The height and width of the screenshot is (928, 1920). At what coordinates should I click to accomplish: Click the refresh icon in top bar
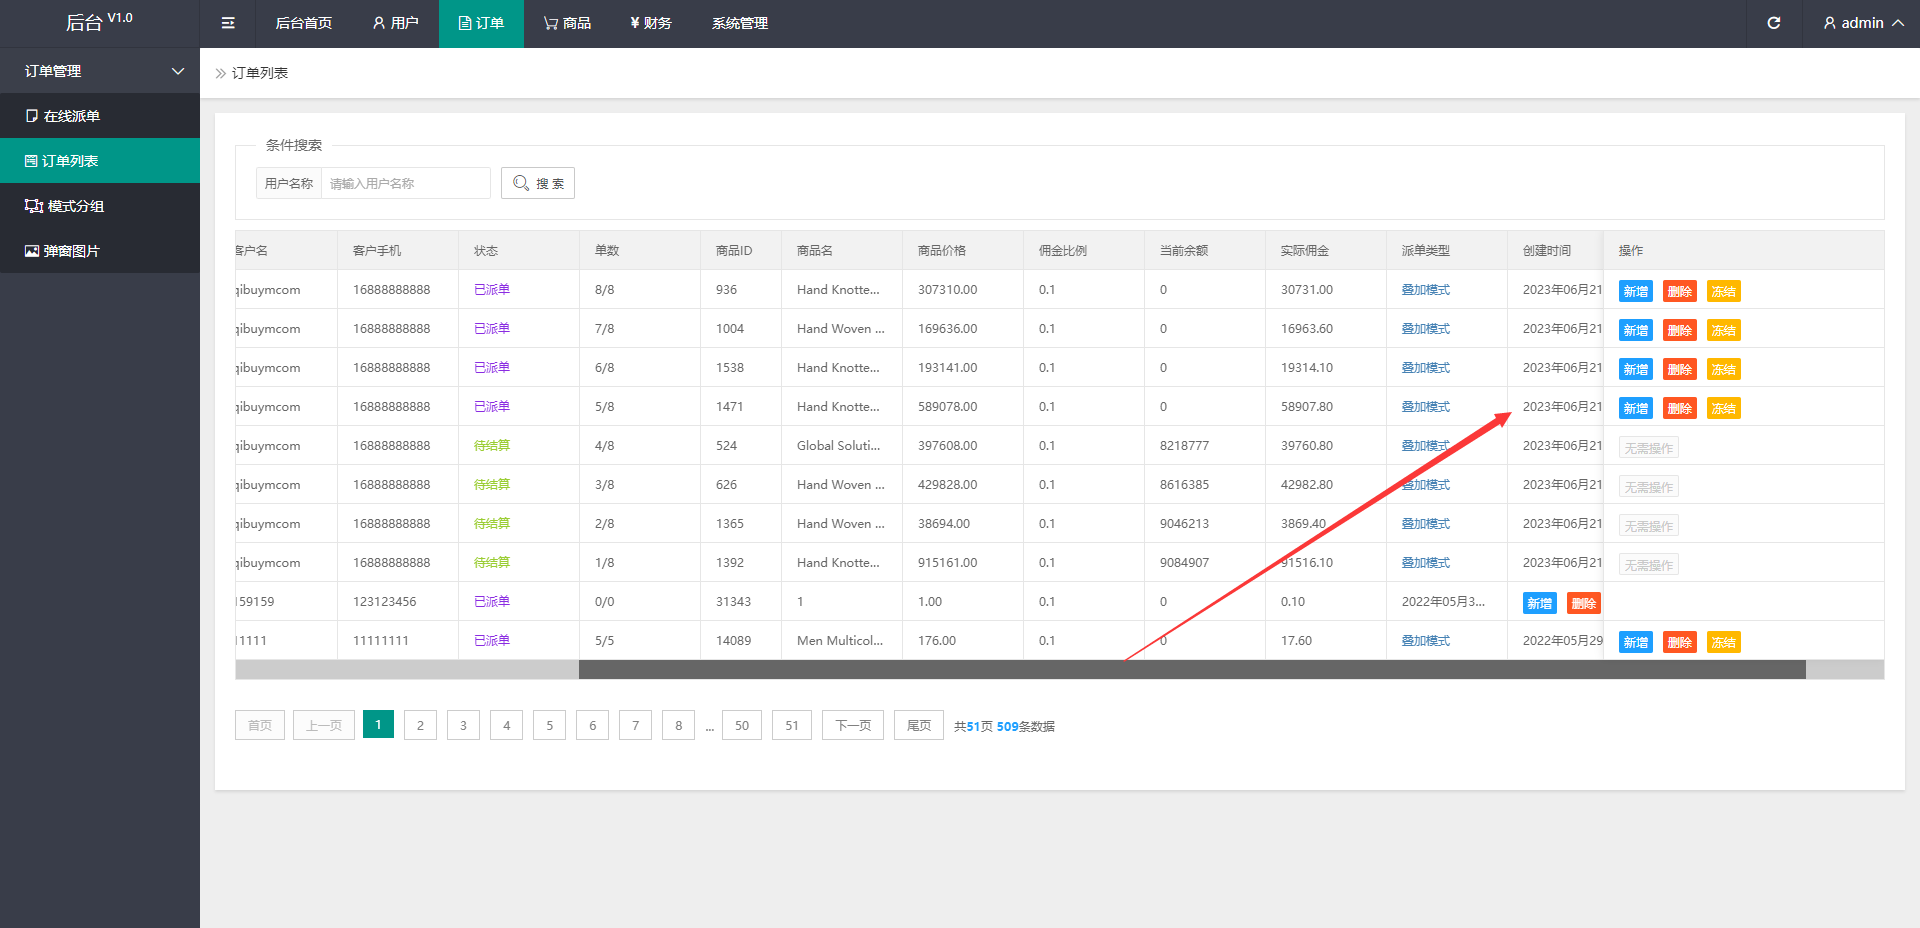click(1773, 23)
